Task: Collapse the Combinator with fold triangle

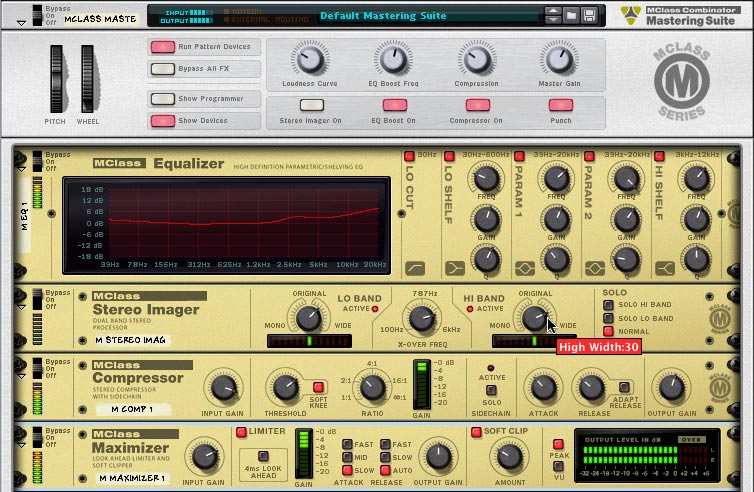Action: tap(21, 23)
